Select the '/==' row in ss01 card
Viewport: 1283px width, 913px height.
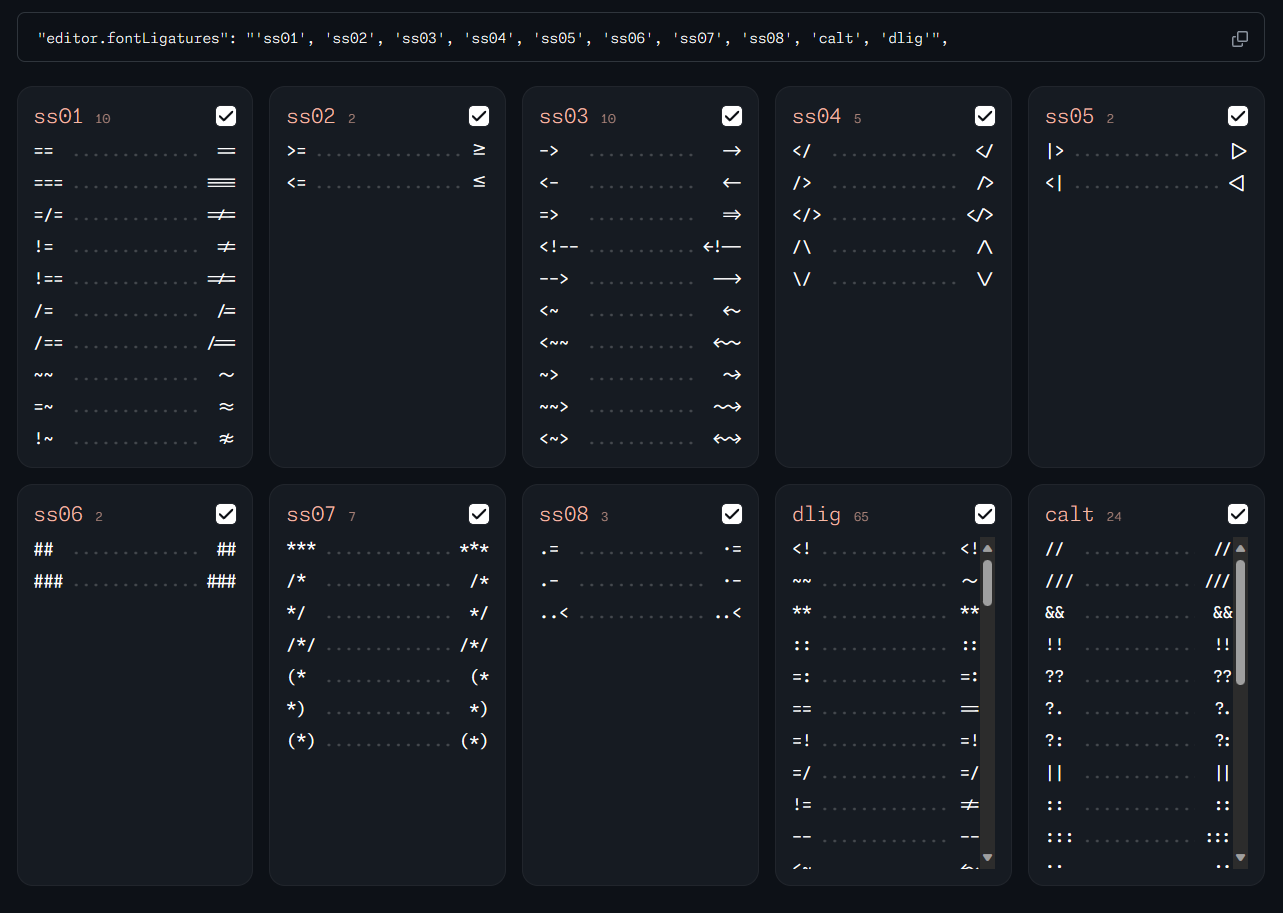click(135, 343)
